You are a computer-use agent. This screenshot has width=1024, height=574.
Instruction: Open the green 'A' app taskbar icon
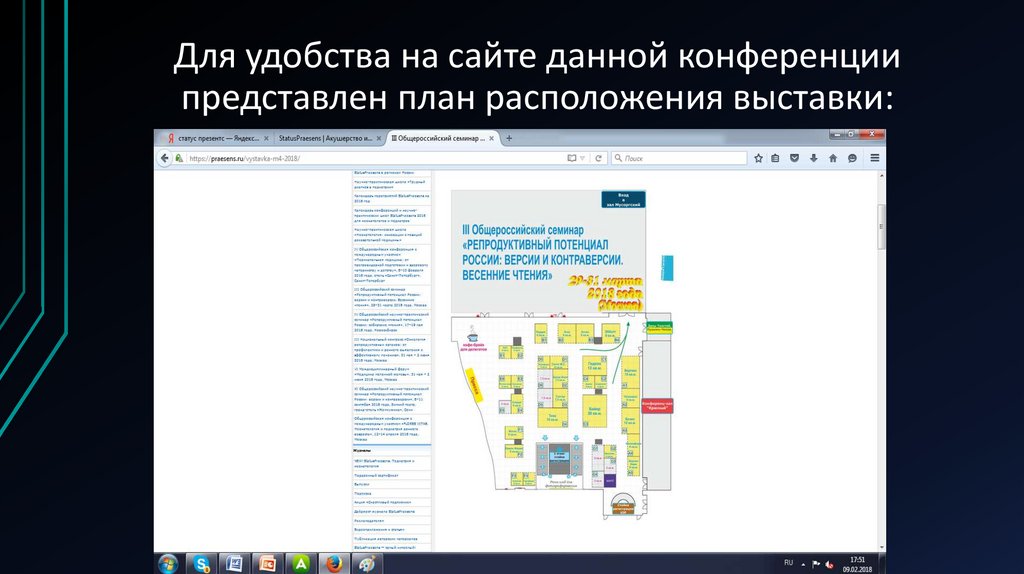[x=300, y=564]
